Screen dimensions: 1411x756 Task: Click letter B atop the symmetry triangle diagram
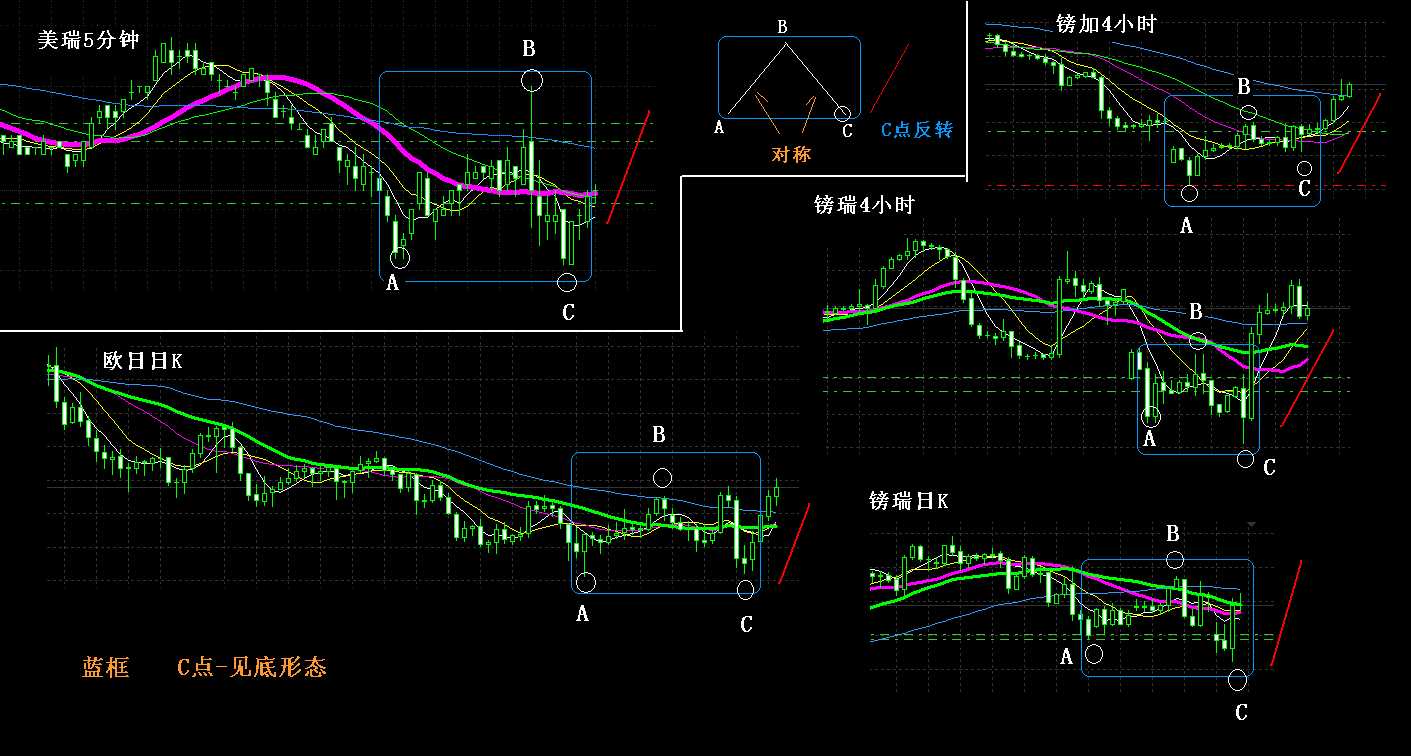(784, 27)
